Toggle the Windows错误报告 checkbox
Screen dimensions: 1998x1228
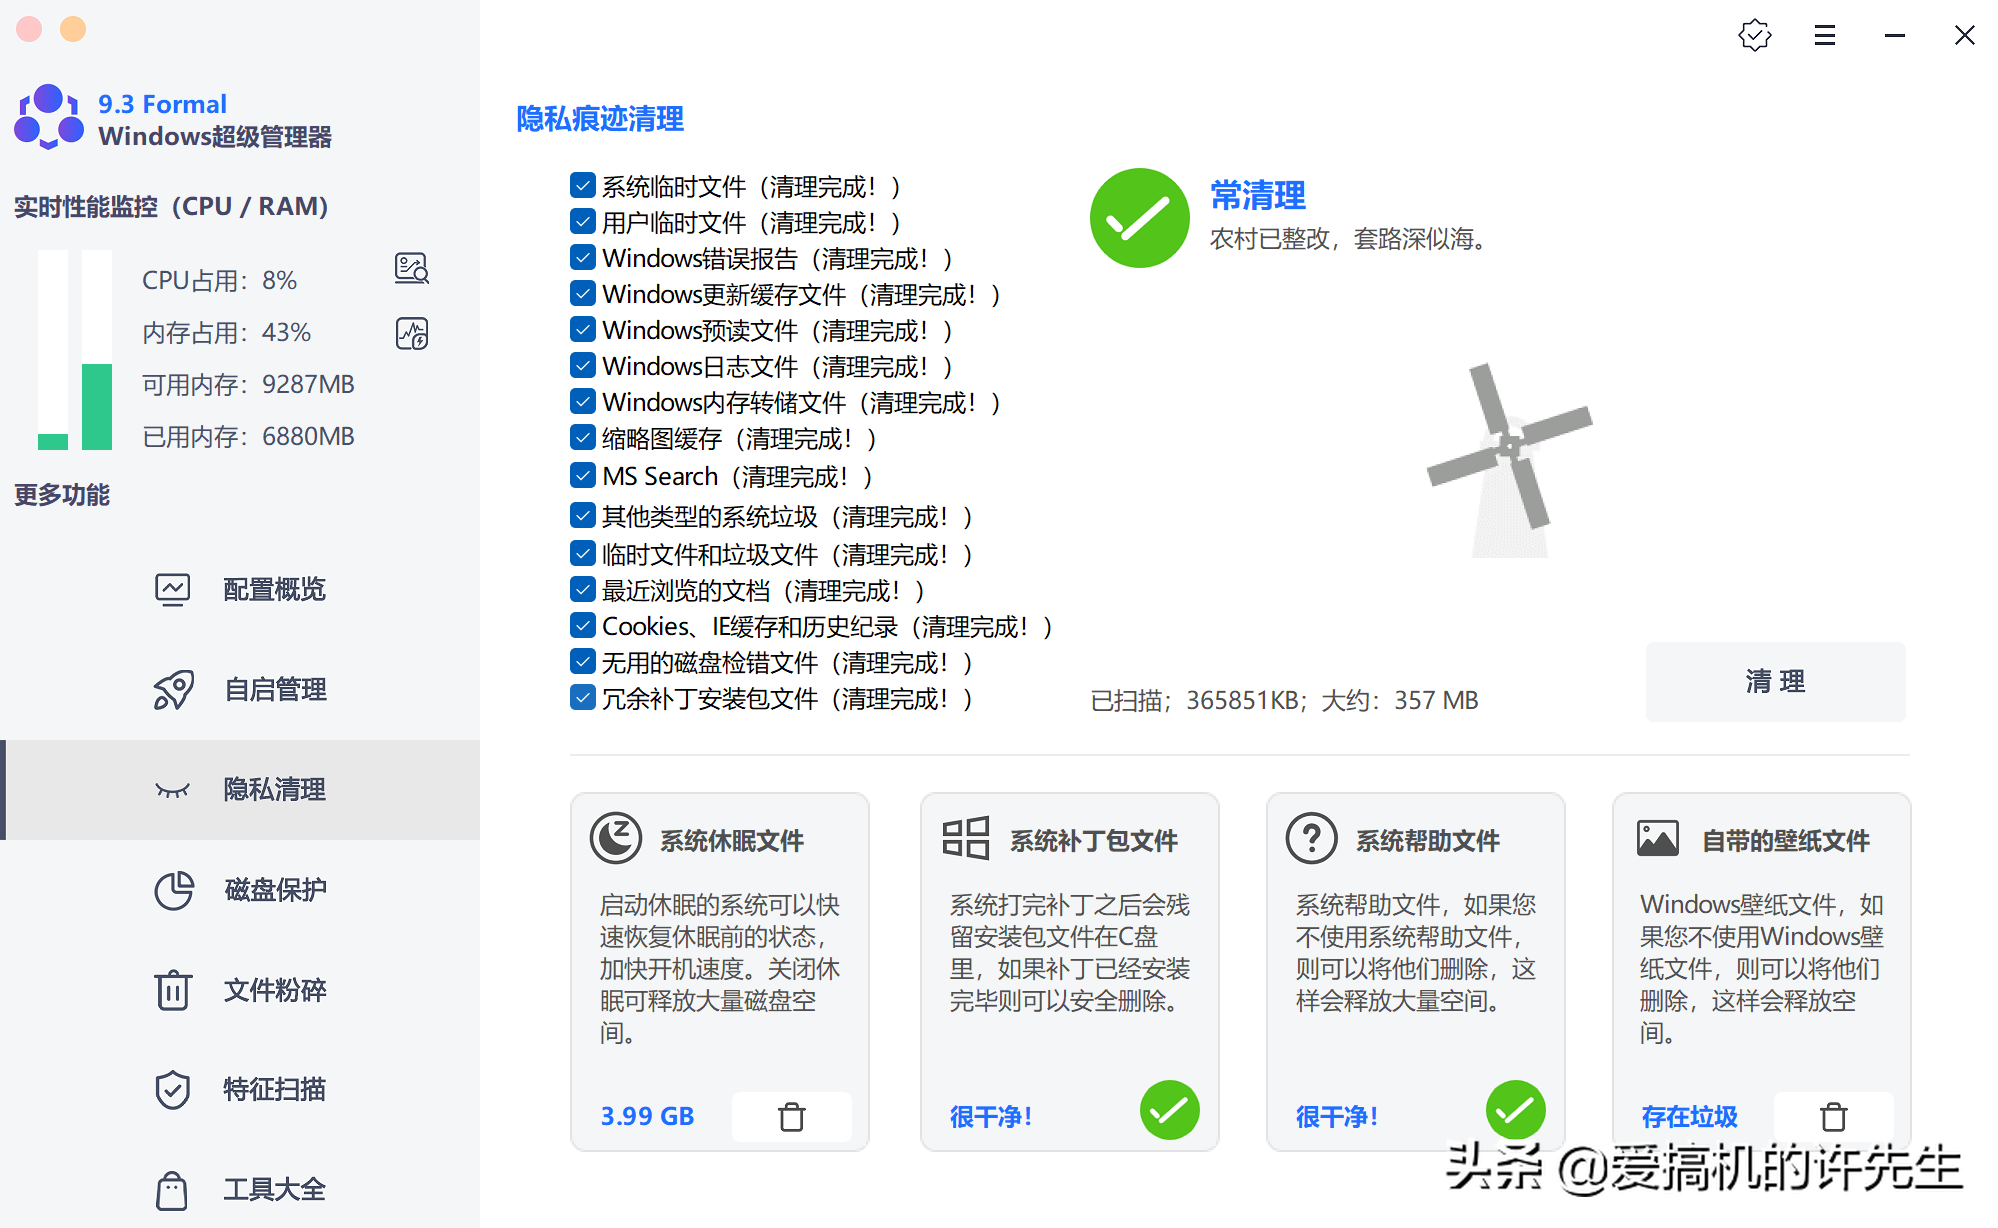click(x=583, y=258)
